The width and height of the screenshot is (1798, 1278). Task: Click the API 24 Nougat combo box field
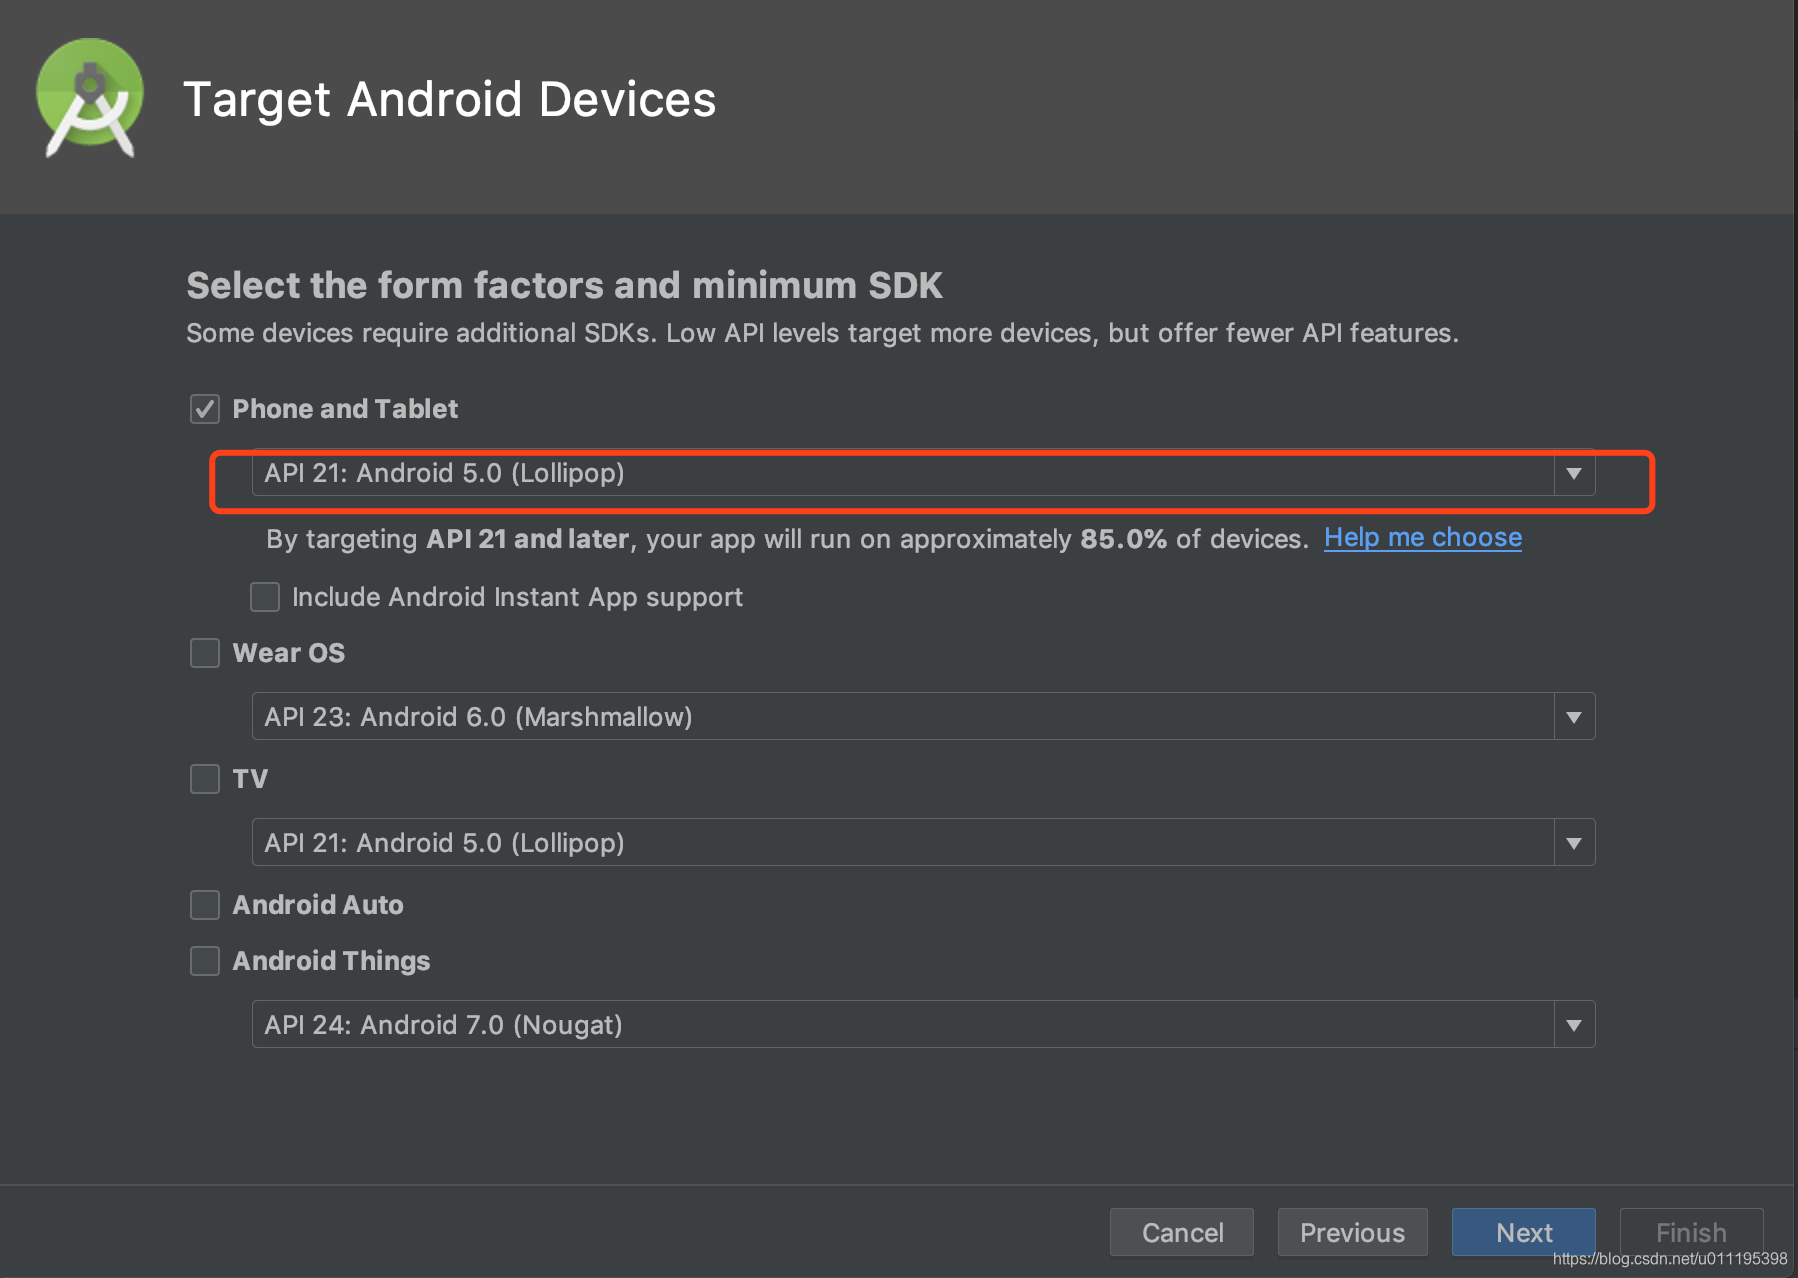923,1025
